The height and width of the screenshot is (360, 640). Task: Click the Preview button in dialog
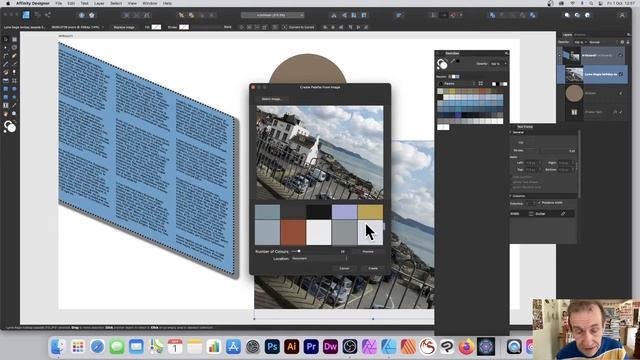tap(368, 251)
